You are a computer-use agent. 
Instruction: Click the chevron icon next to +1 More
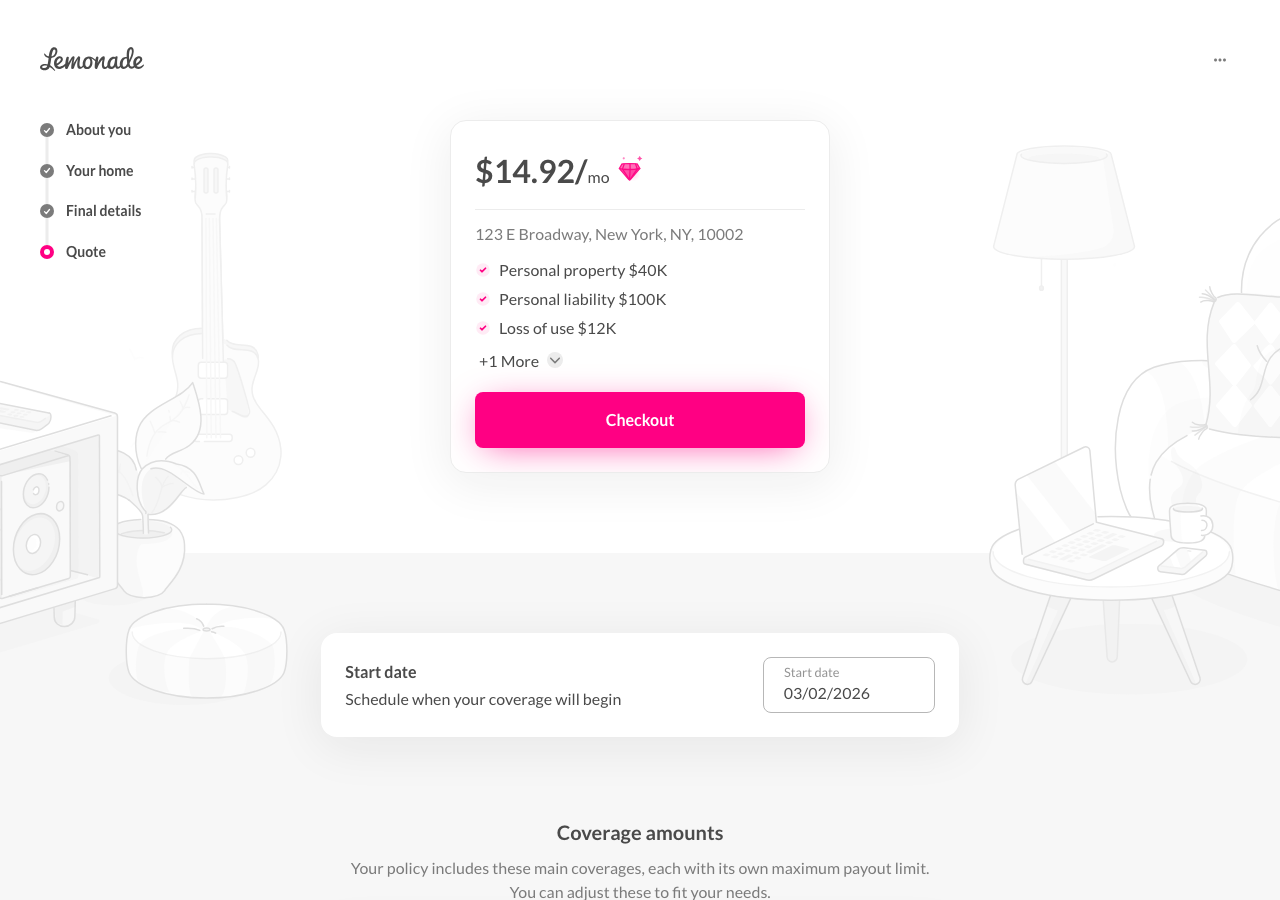(x=554, y=360)
